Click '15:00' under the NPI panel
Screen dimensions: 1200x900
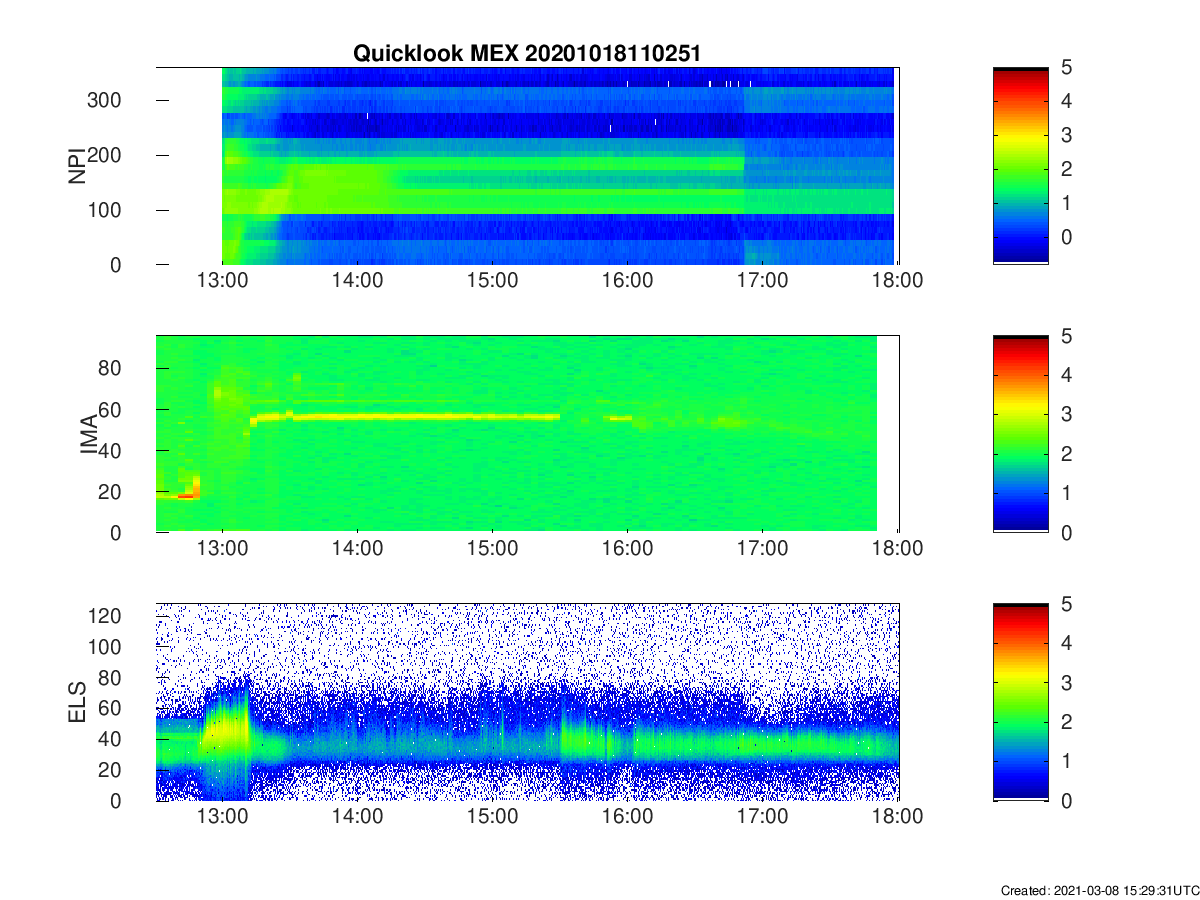pyautogui.click(x=492, y=281)
